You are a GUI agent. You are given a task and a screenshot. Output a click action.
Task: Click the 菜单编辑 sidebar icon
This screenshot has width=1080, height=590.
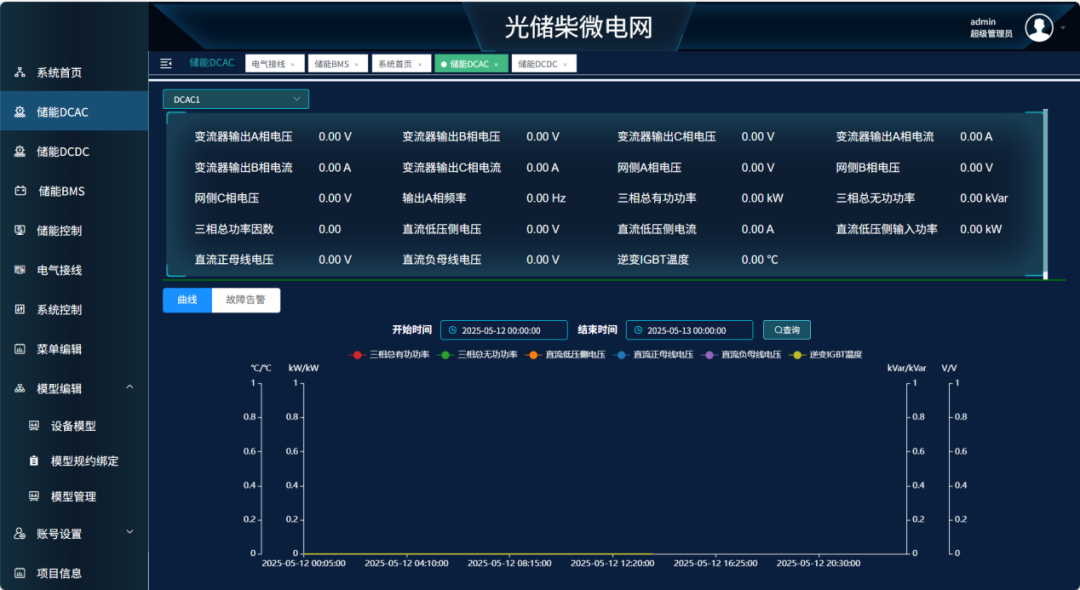coord(19,349)
